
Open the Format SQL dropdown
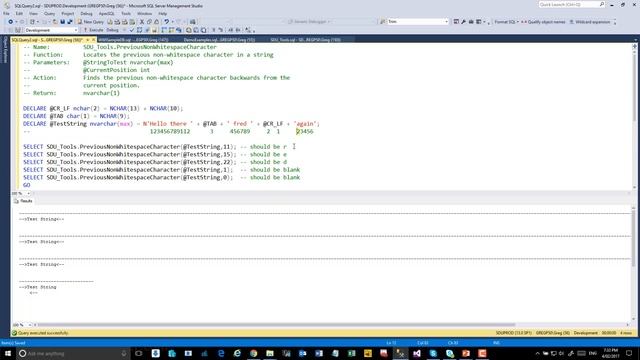tap(507, 22)
